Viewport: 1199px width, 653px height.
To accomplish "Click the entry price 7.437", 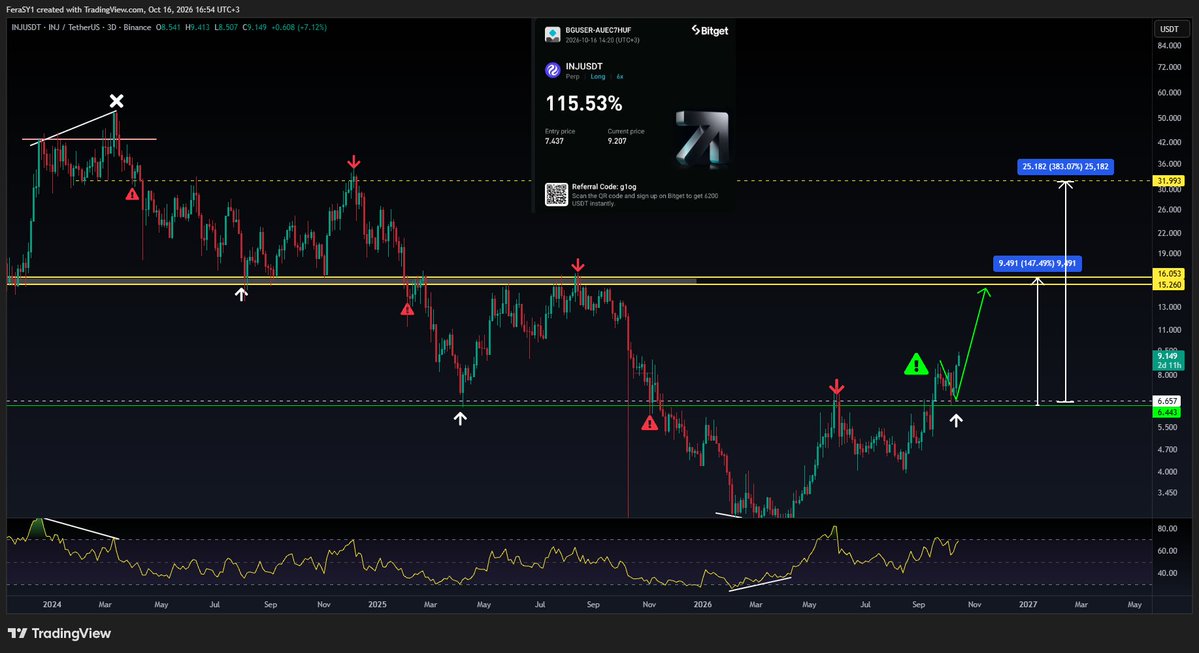I will pos(554,141).
